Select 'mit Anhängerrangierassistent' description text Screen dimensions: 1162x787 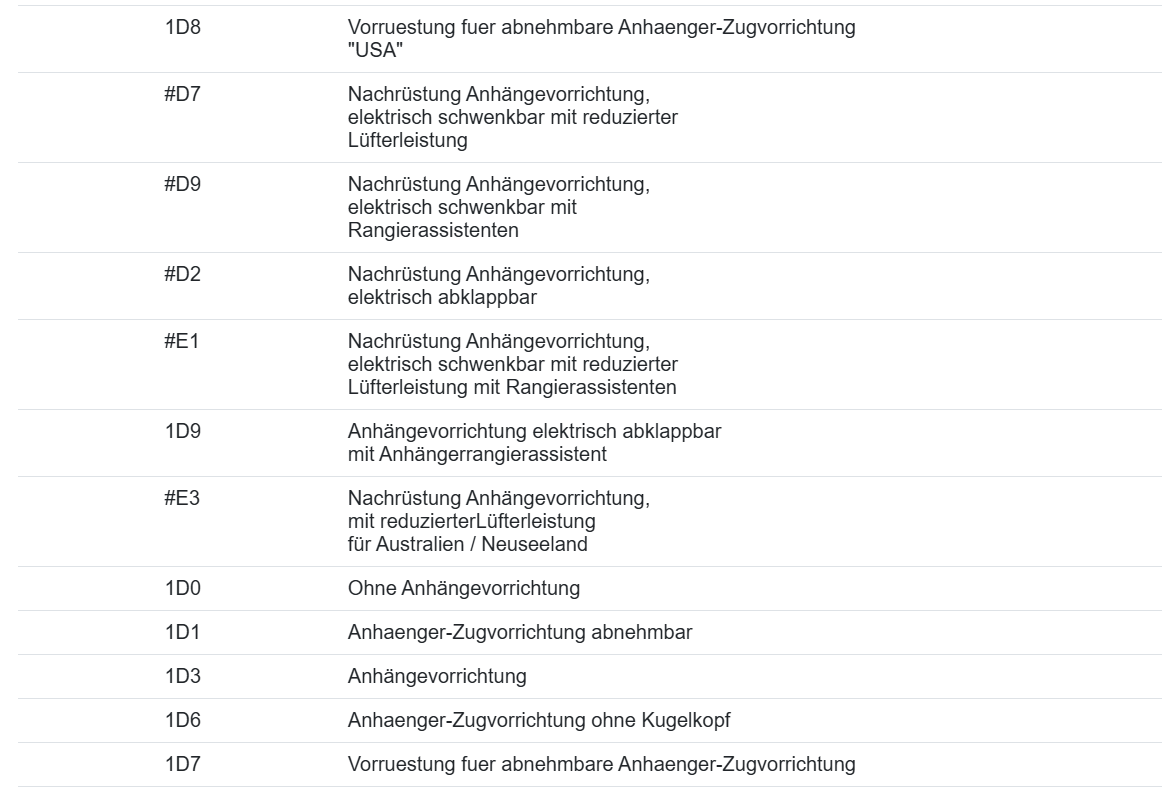[x=534, y=443]
